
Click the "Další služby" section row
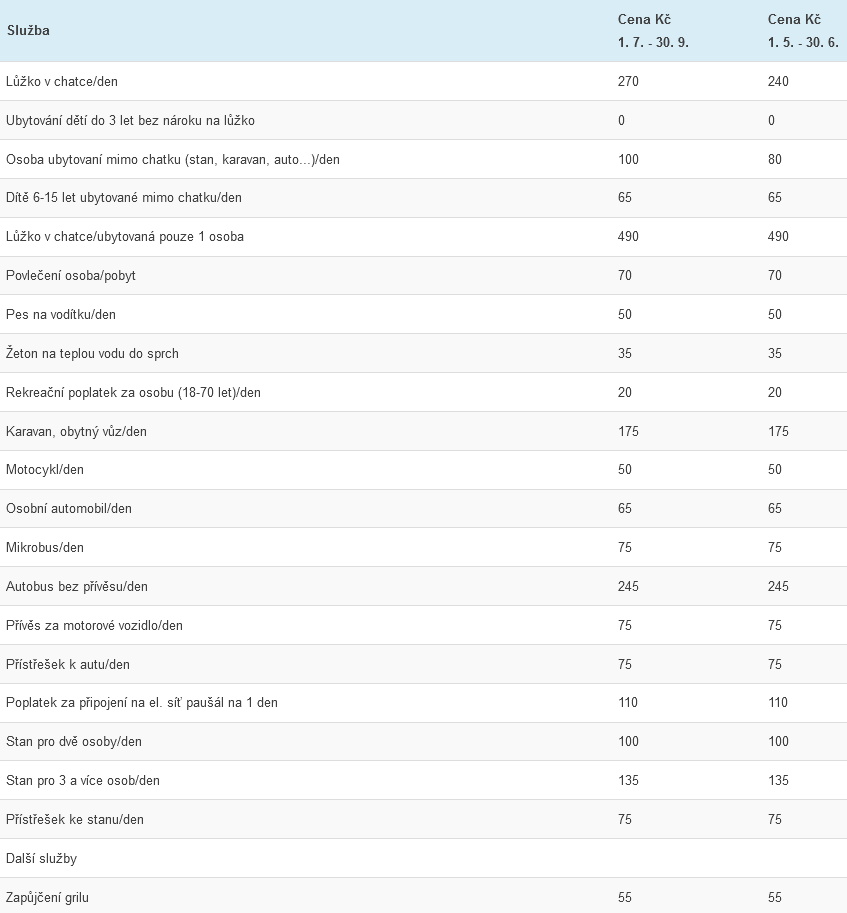[x=41, y=858]
